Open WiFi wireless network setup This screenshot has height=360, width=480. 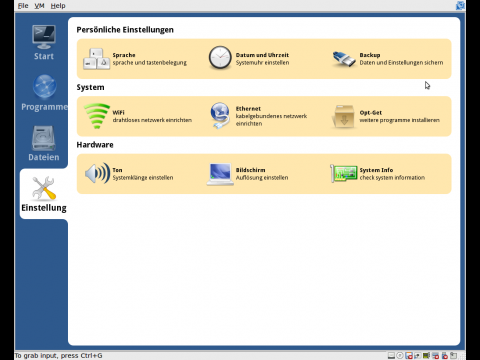coord(138,116)
